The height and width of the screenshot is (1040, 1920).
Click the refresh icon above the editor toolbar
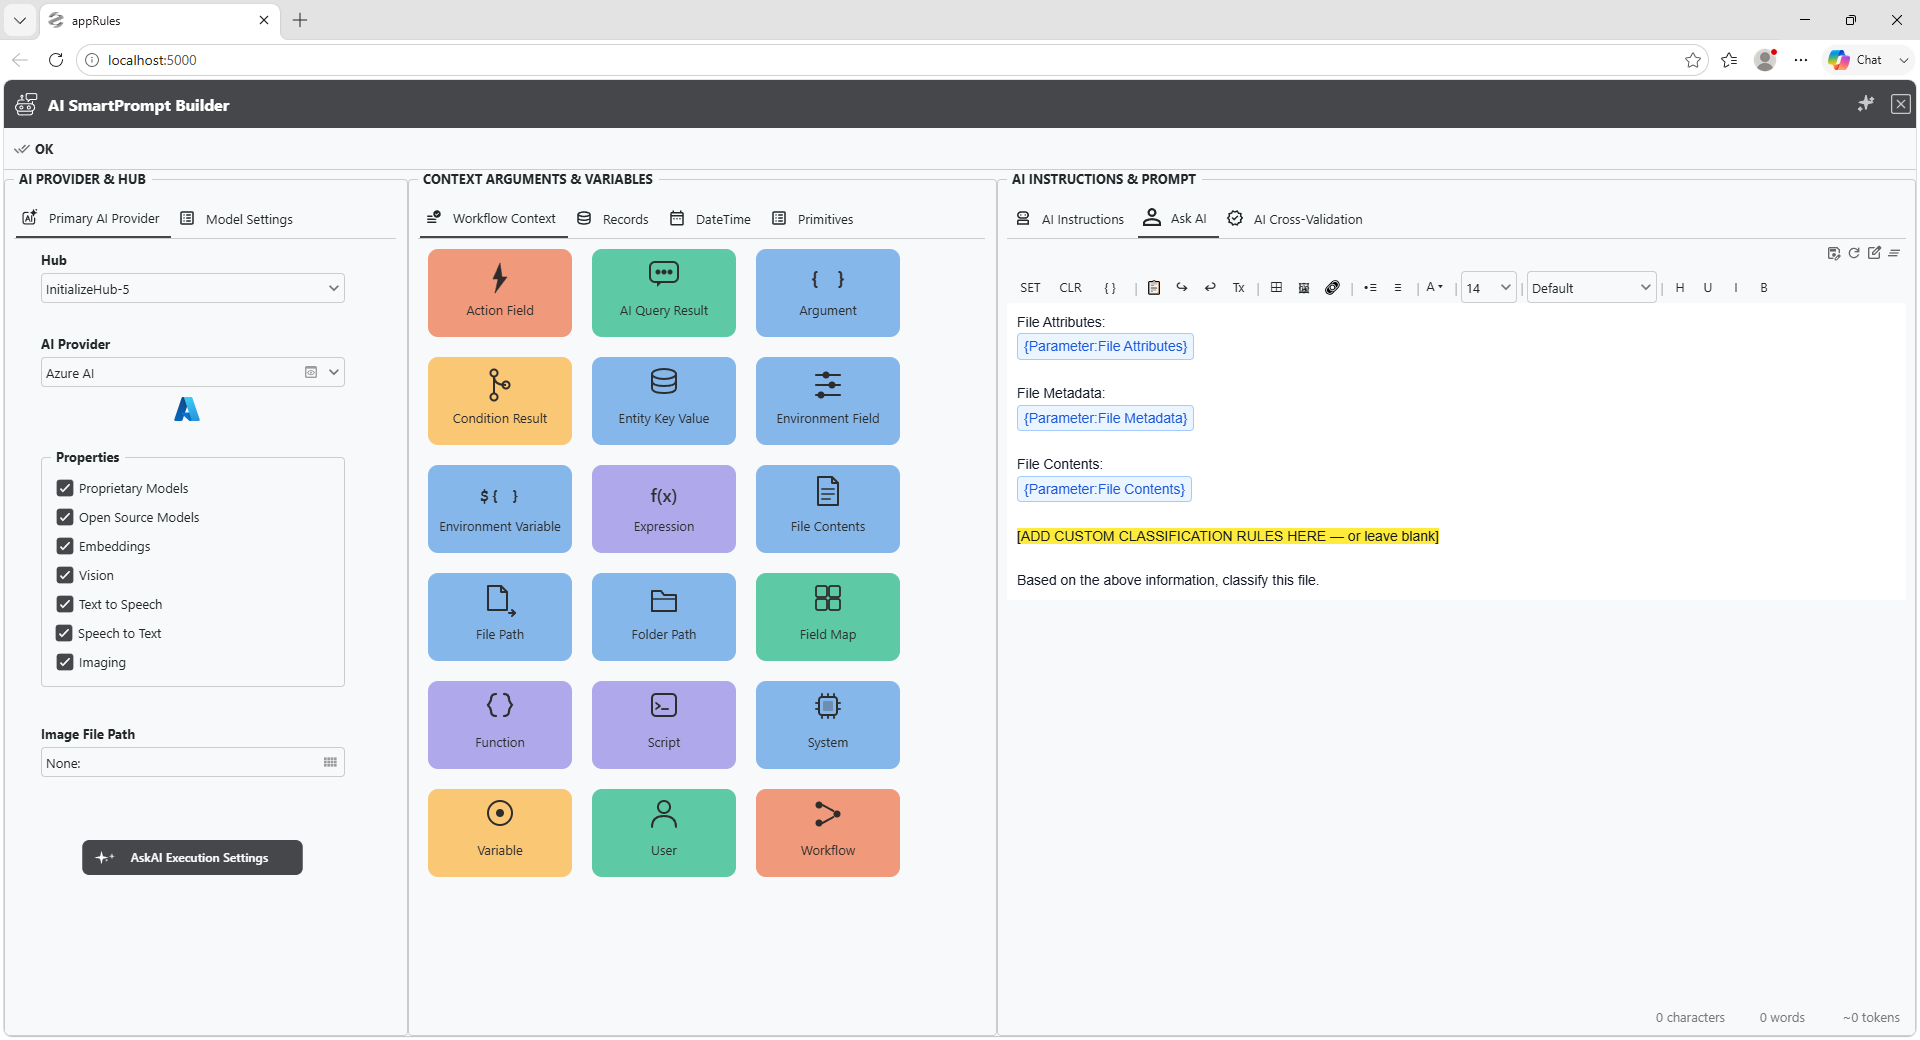tap(1854, 253)
